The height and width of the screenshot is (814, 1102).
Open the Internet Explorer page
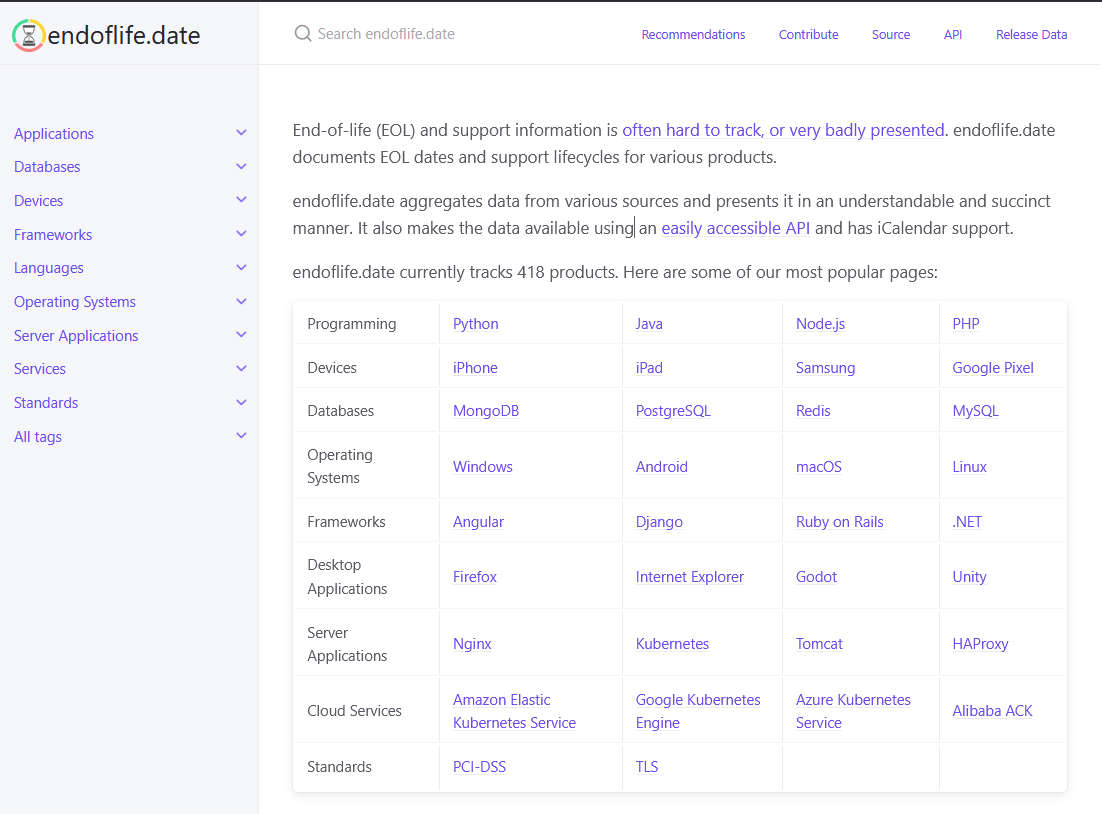689,576
